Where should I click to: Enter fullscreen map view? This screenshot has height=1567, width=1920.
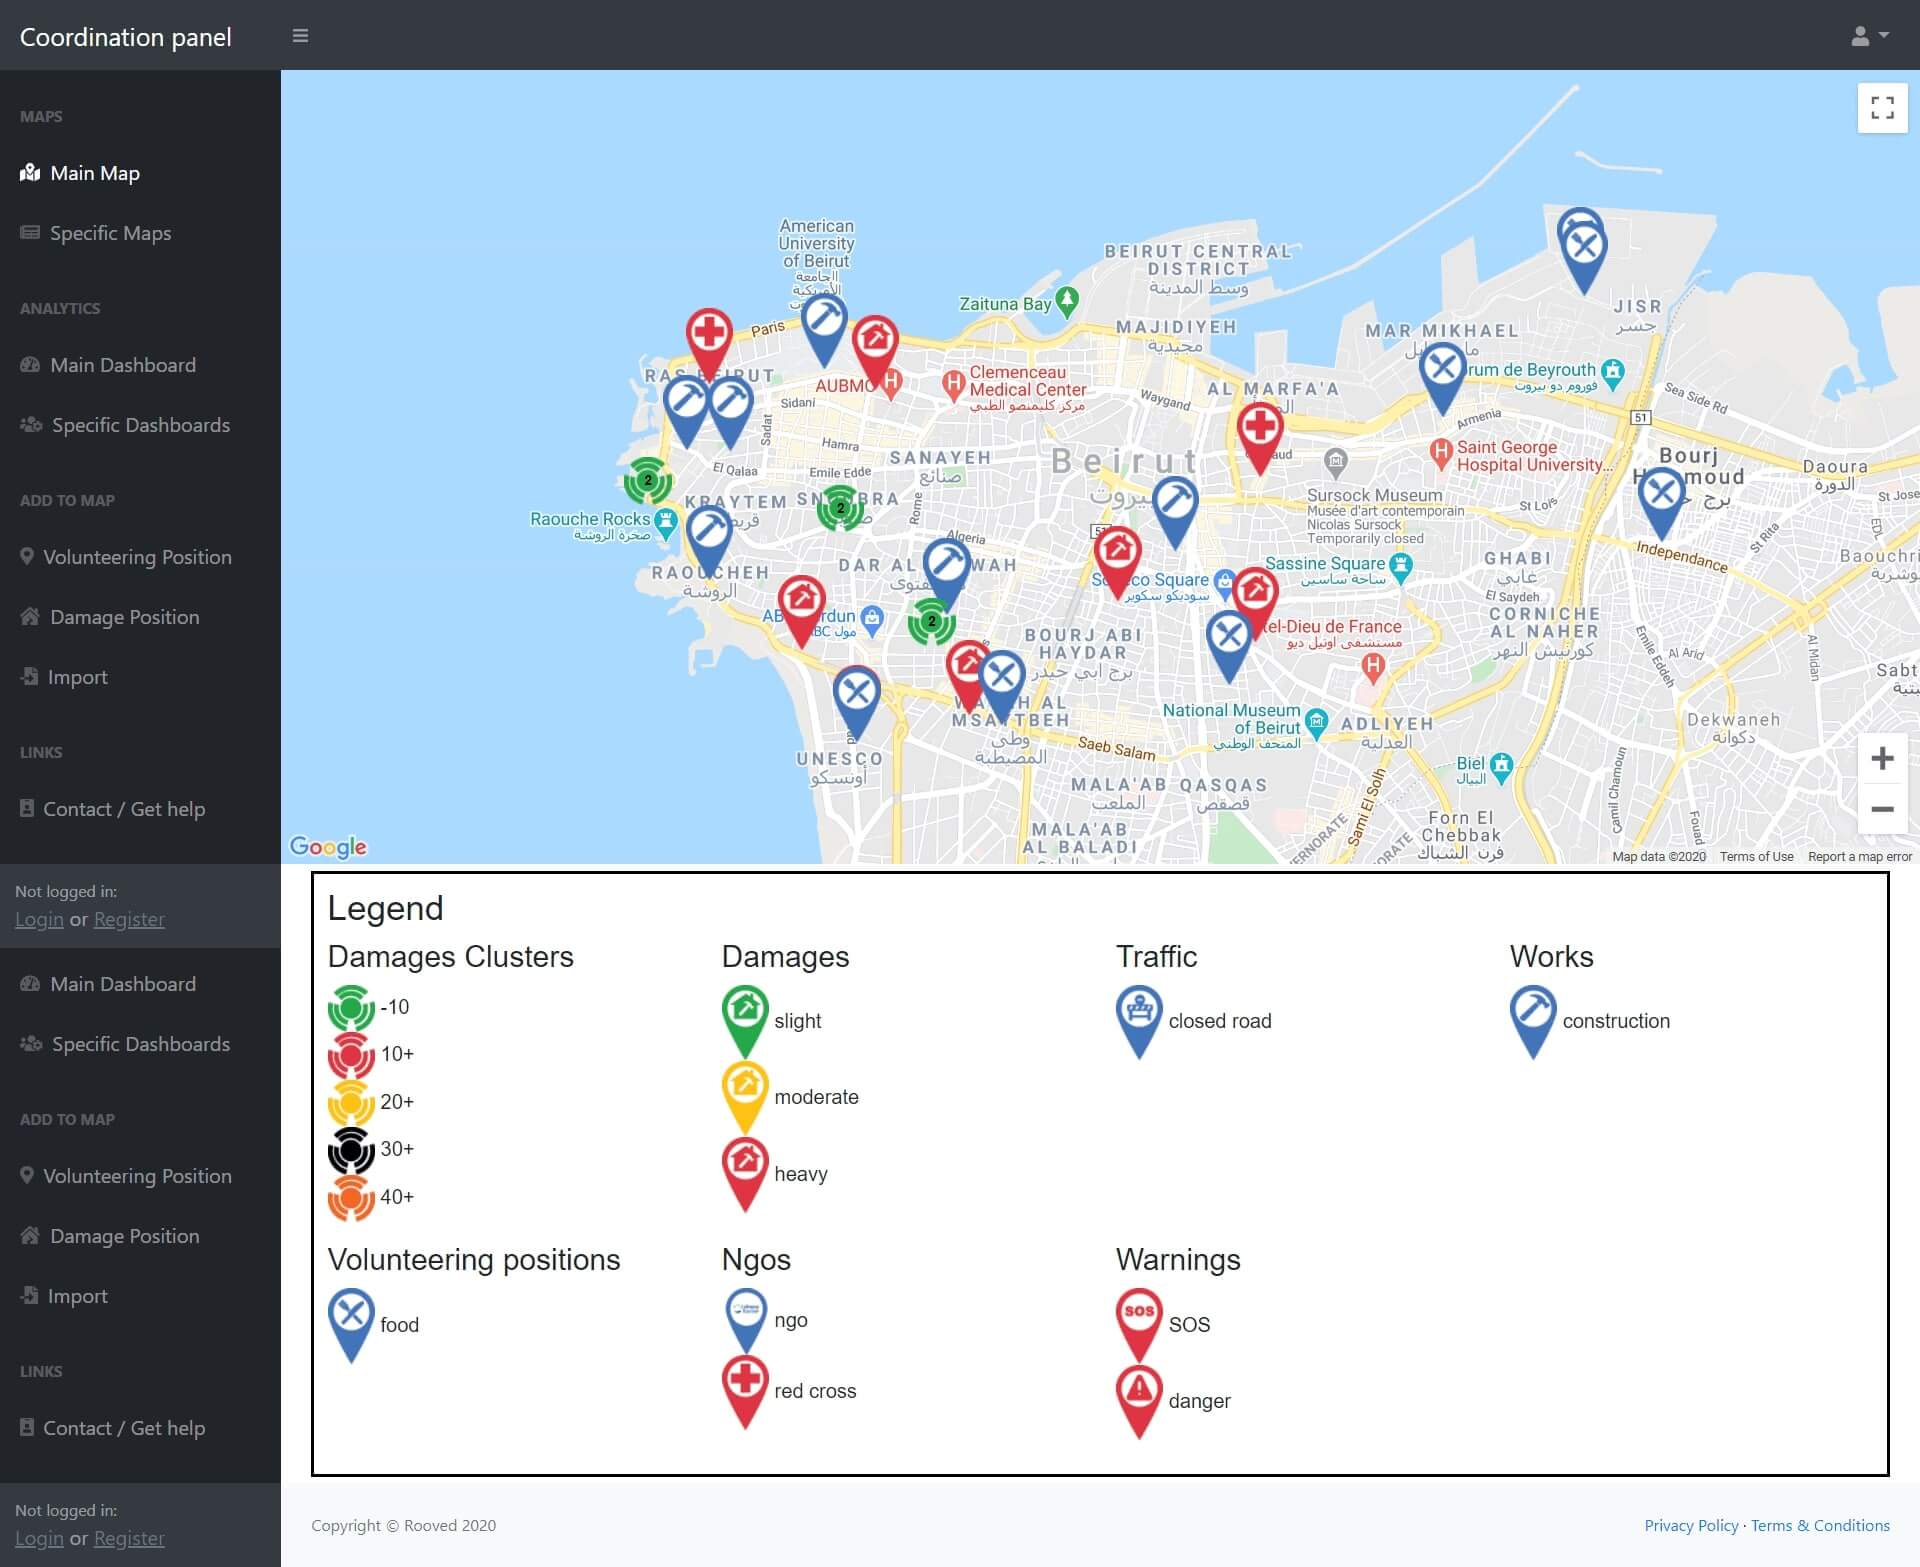click(x=1882, y=108)
